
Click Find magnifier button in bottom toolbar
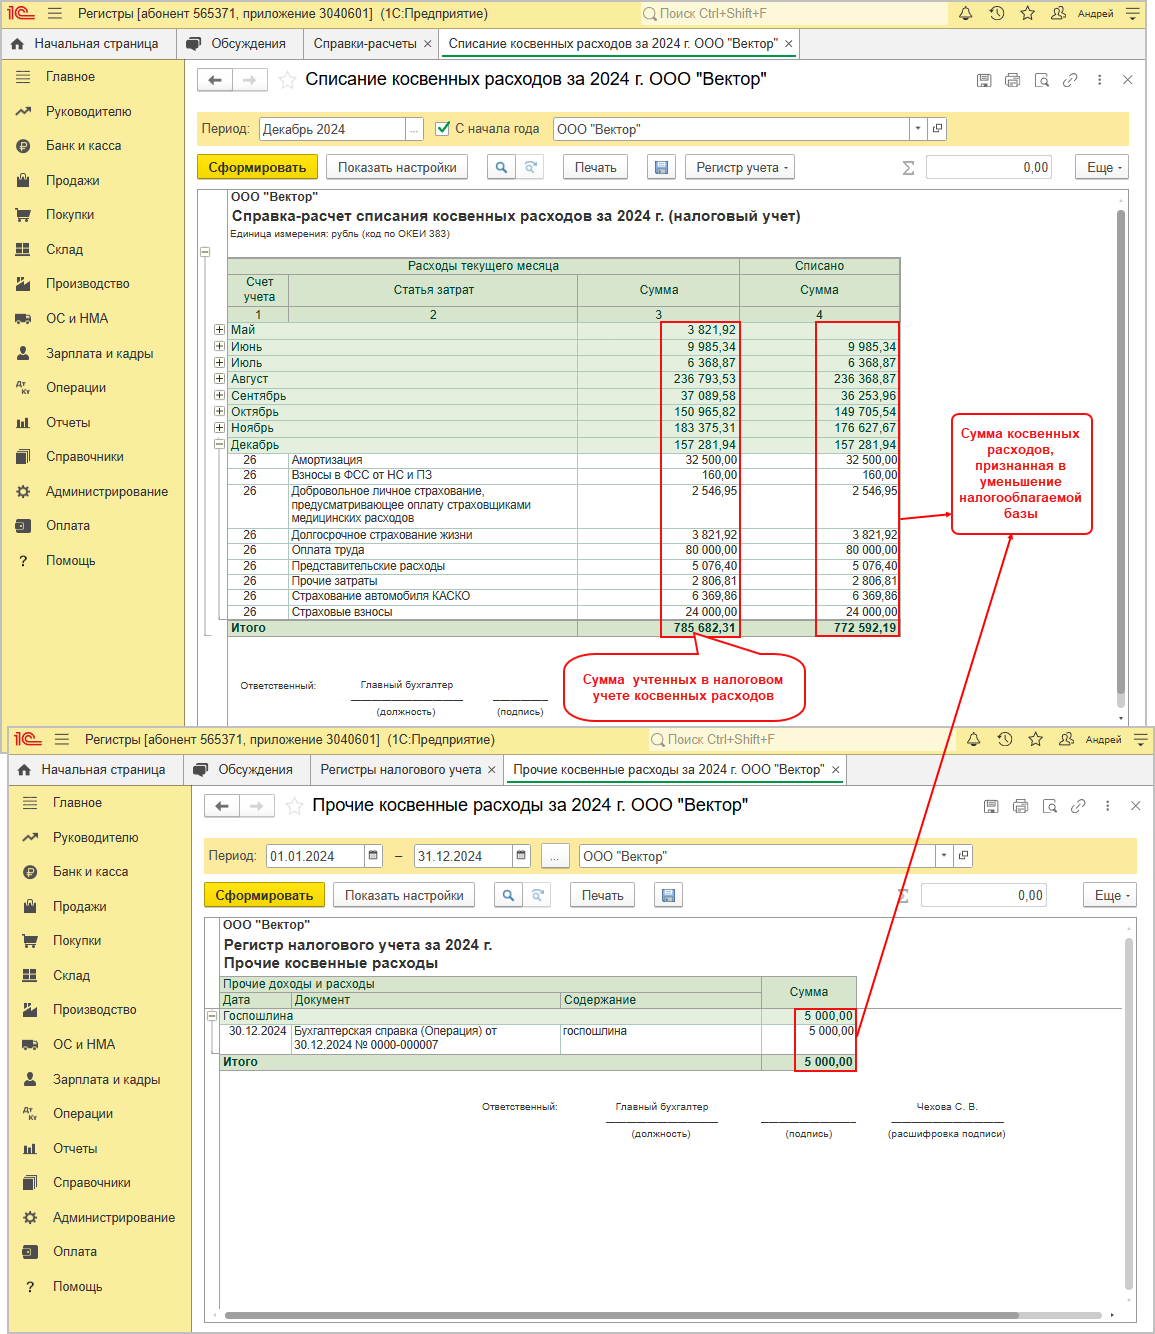(x=508, y=895)
